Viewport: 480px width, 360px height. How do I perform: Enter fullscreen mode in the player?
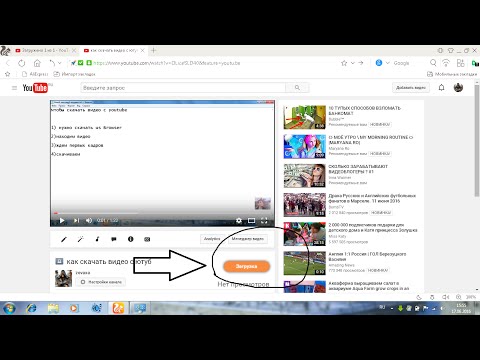(264, 220)
